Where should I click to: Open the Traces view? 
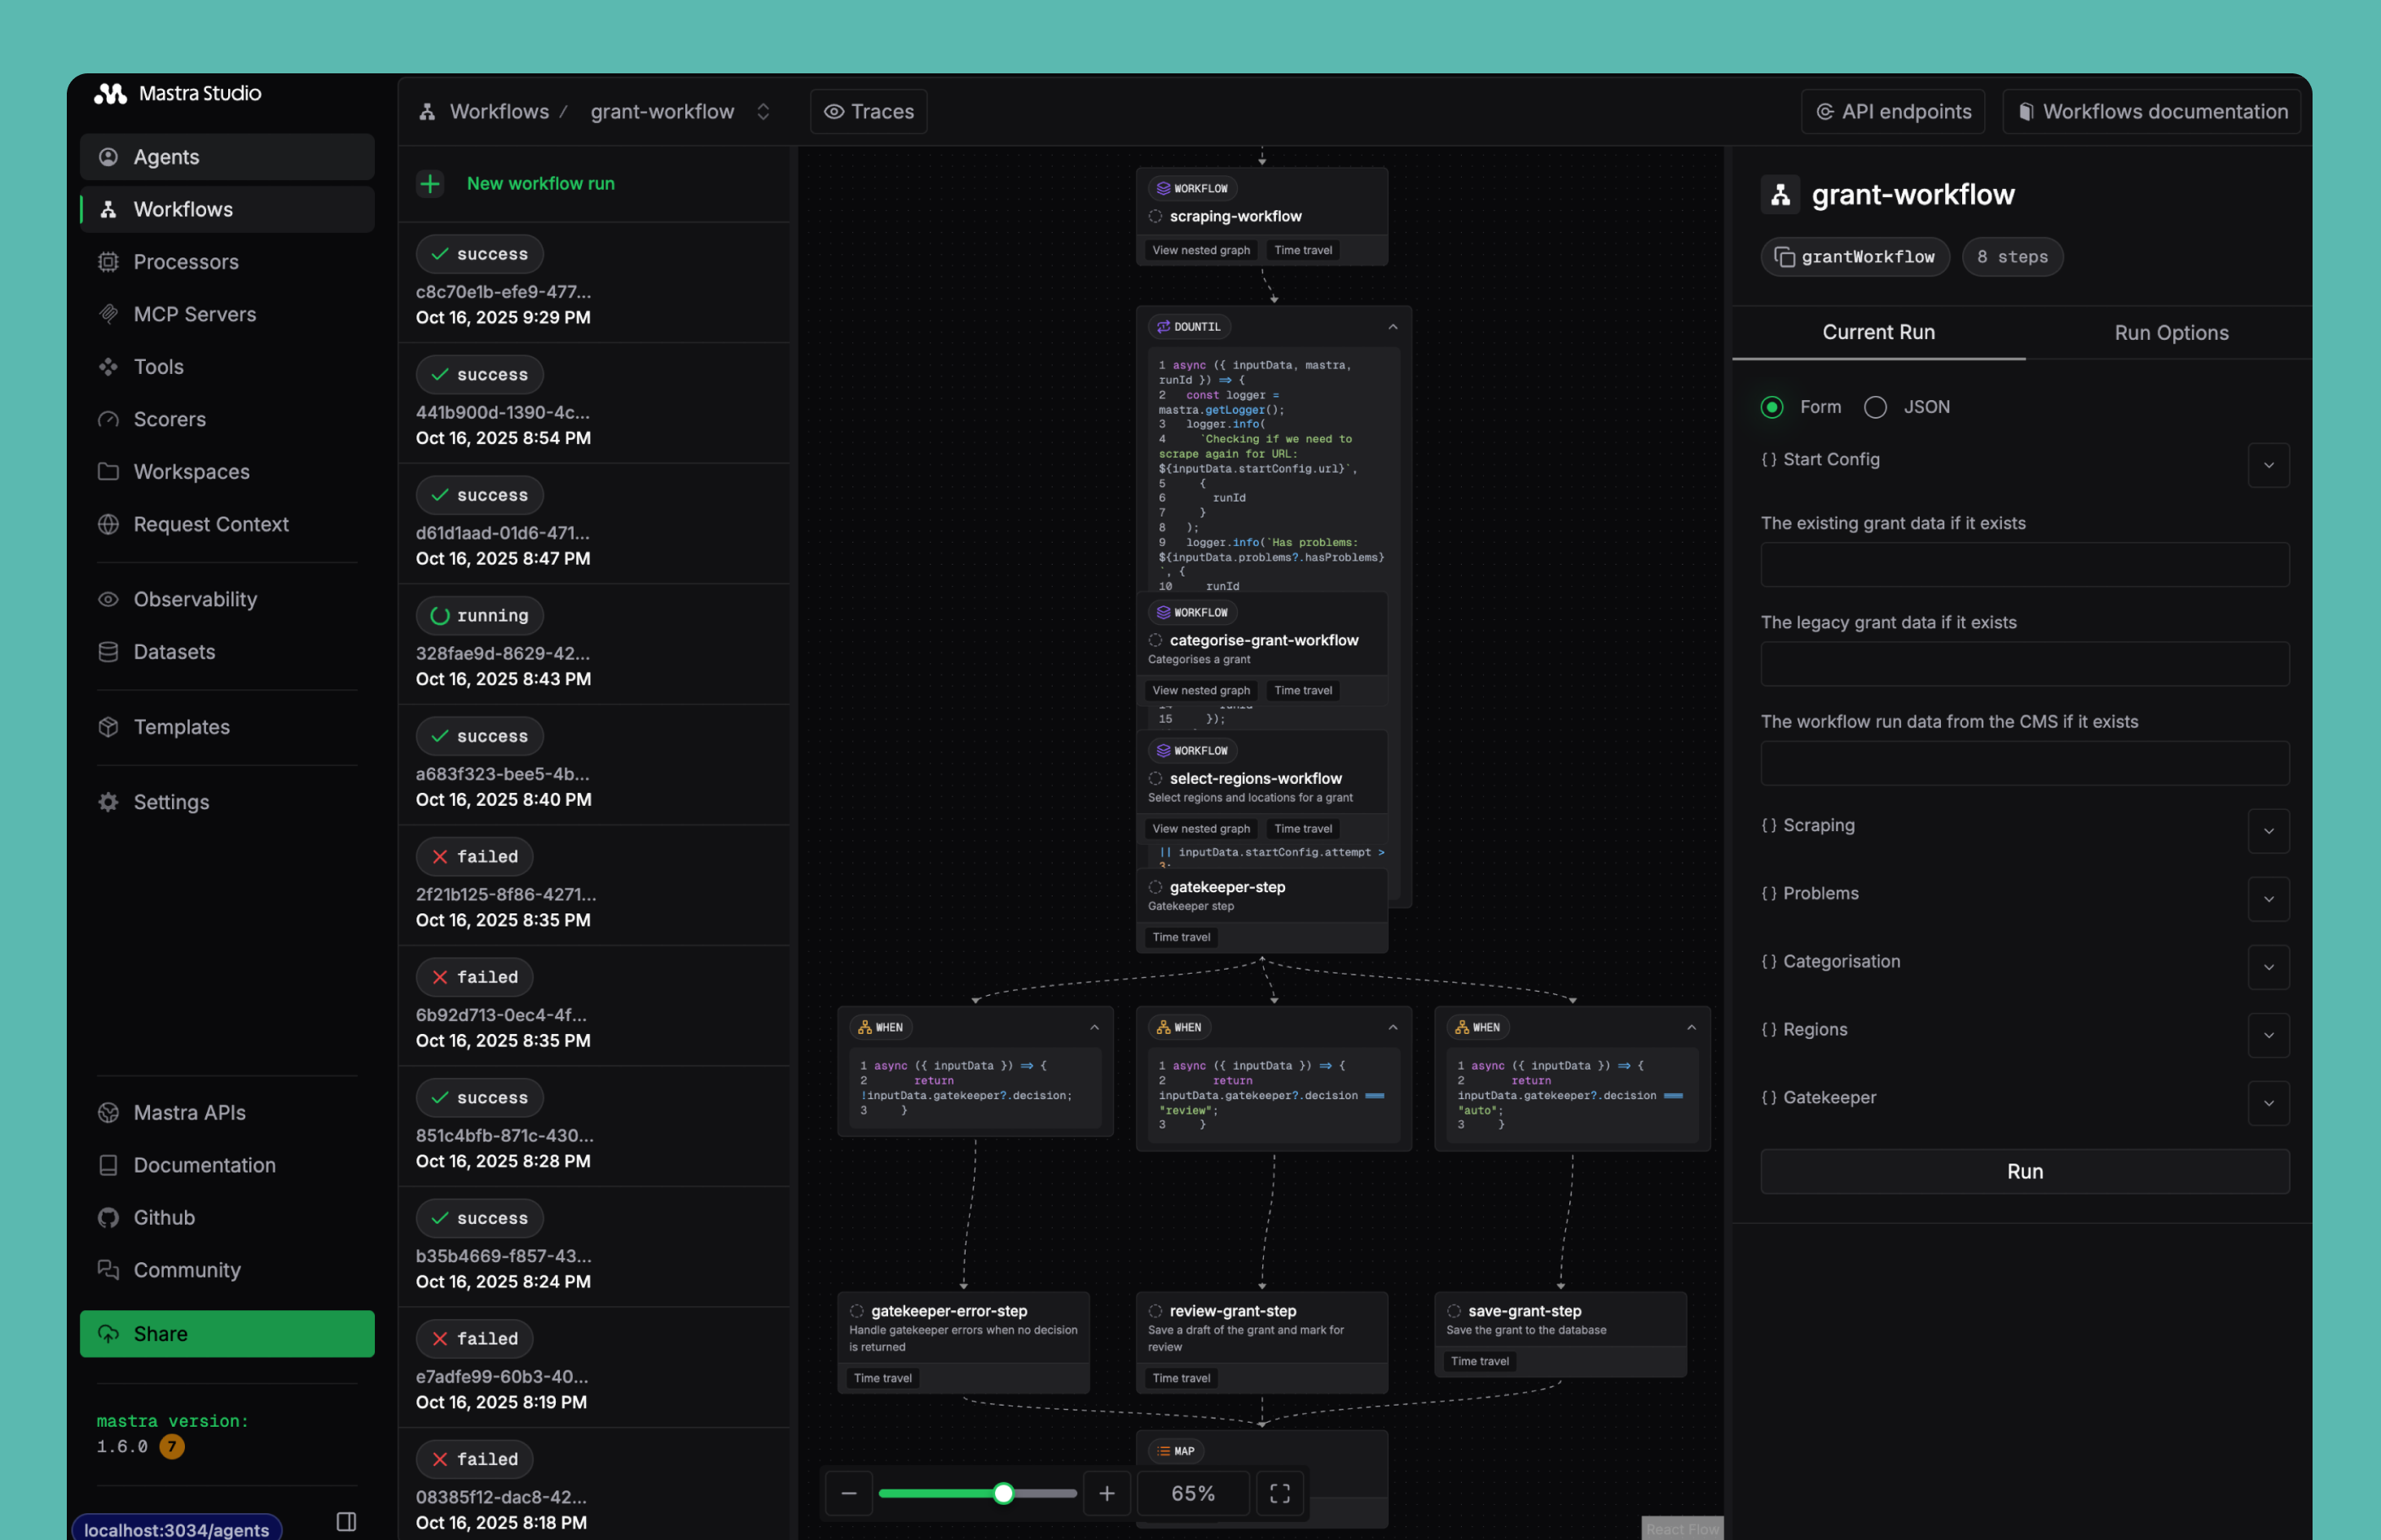tap(868, 111)
